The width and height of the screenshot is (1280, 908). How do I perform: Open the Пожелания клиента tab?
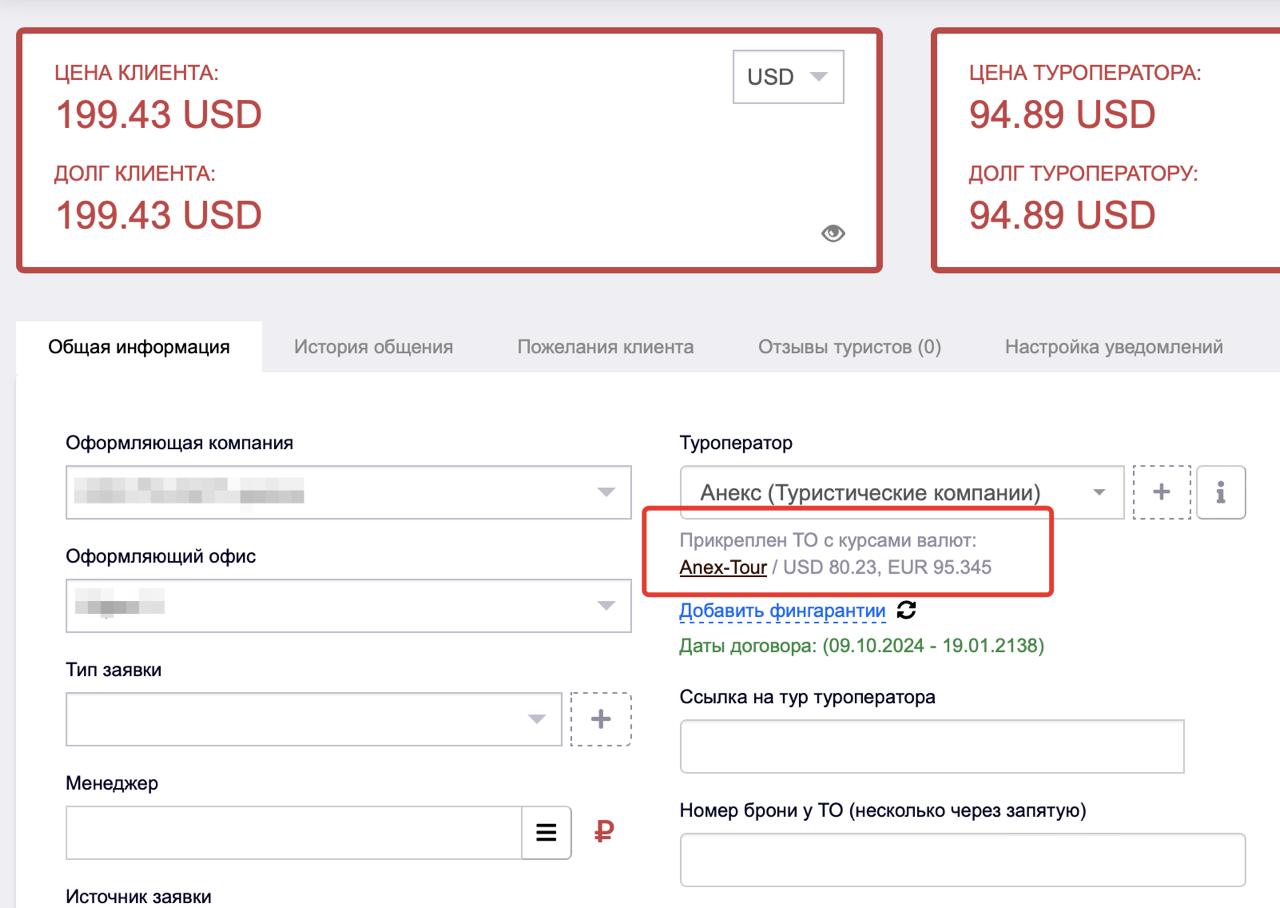click(605, 347)
